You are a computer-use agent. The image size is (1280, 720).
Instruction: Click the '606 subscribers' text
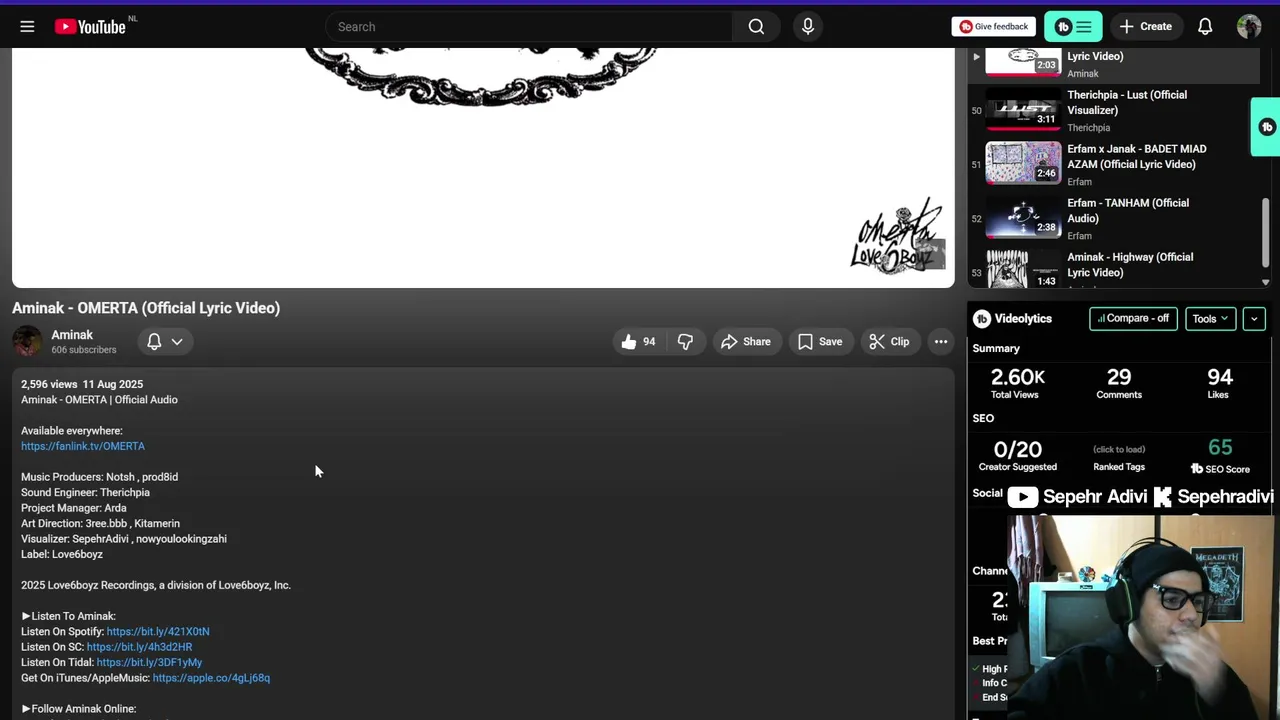click(84, 350)
